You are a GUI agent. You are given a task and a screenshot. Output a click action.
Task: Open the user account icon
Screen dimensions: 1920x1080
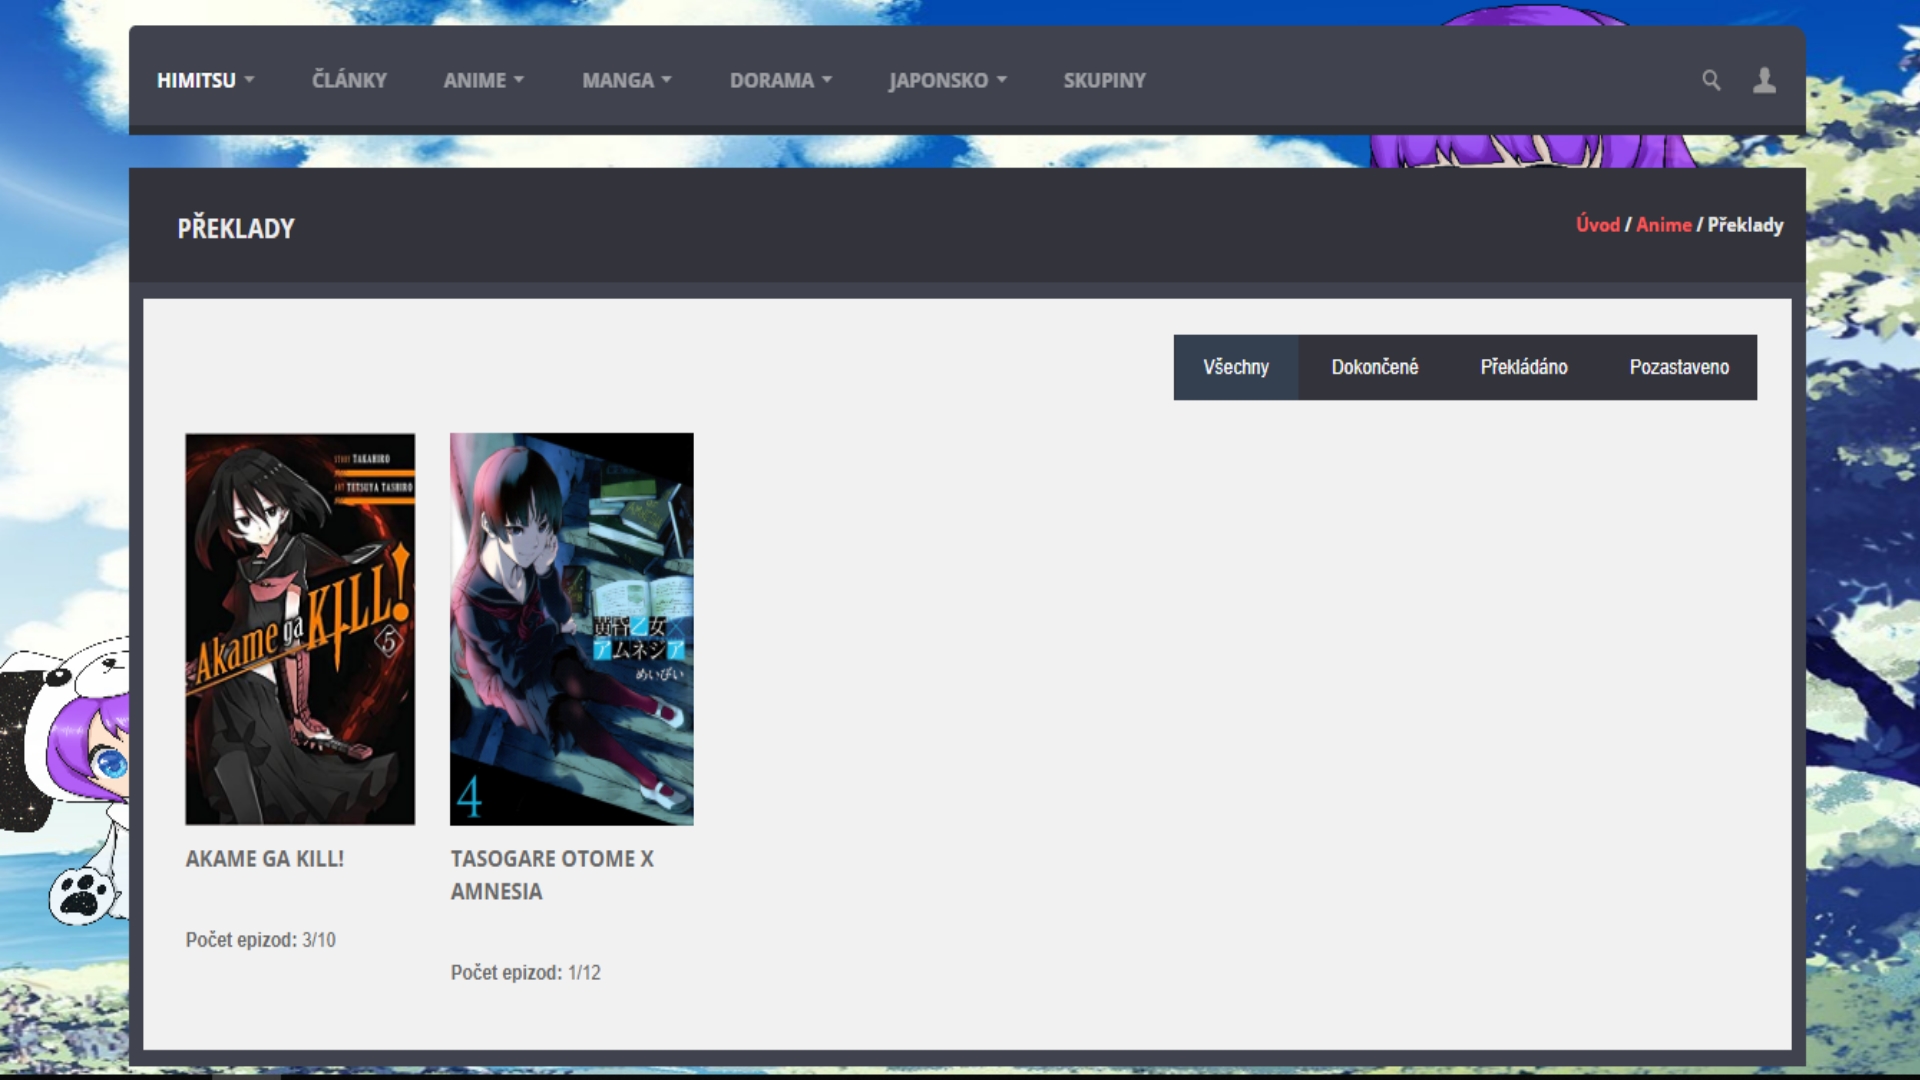(1764, 80)
